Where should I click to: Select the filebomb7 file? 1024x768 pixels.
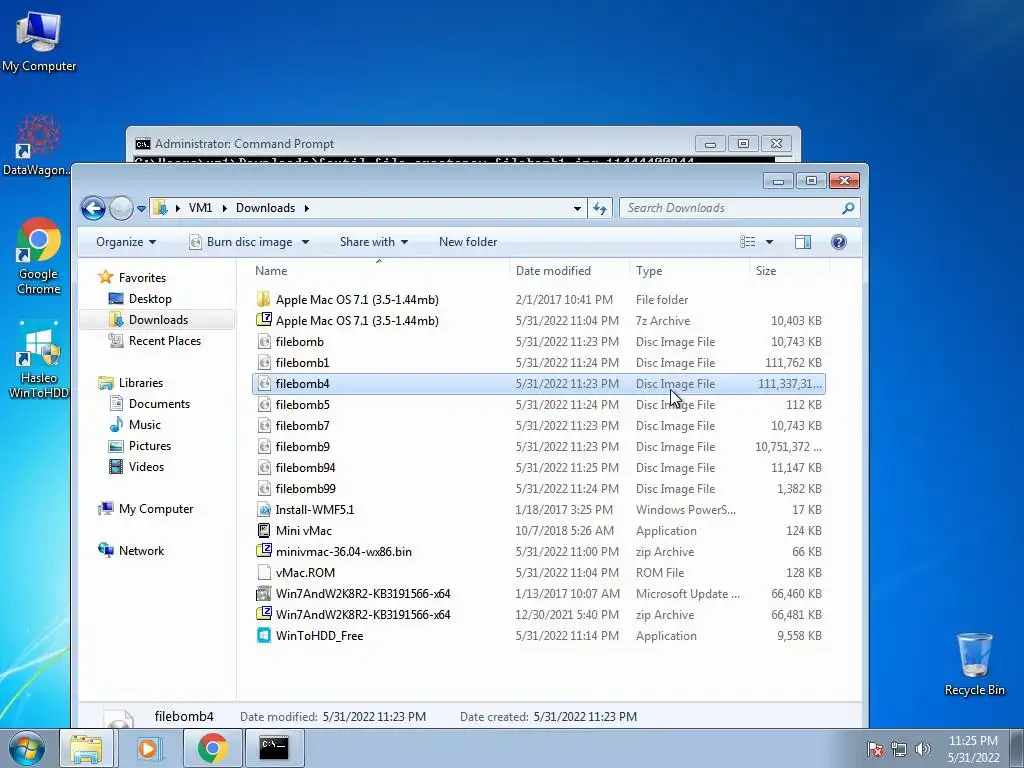(x=538, y=426)
